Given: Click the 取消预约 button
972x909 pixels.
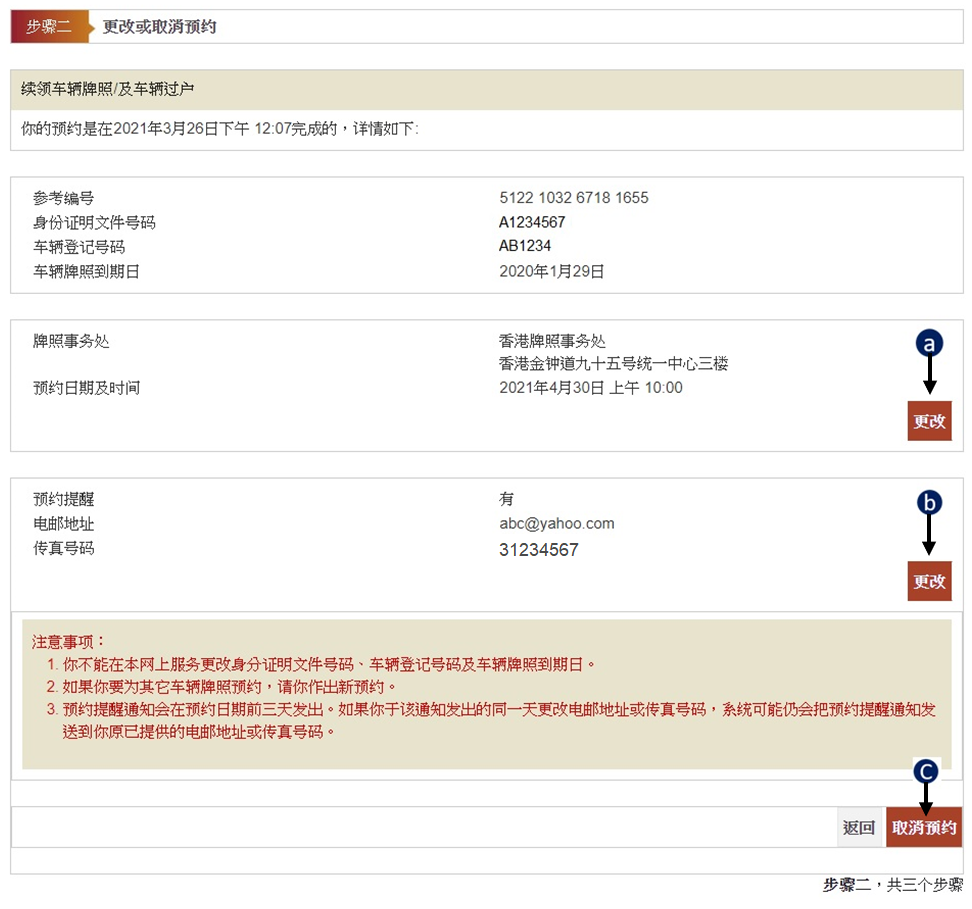Looking at the screenshot, I should click(x=924, y=828).
